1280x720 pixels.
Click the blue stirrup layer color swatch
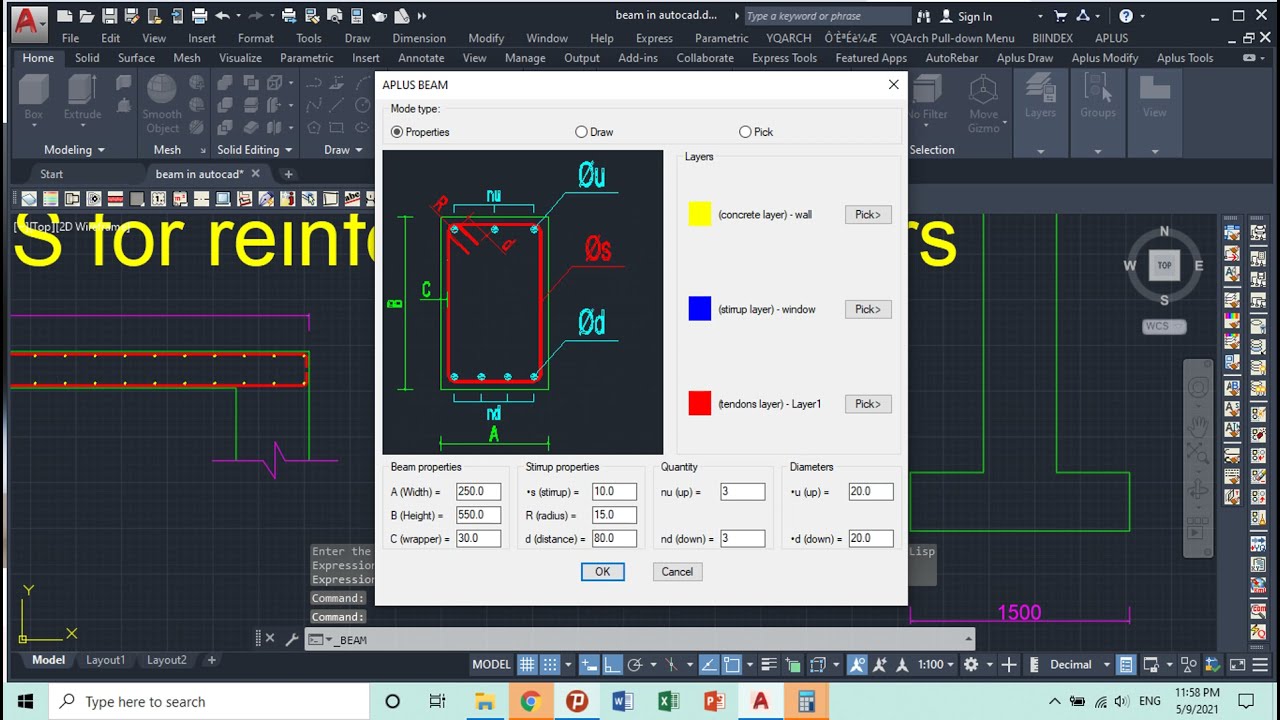[x=700, y=309]
